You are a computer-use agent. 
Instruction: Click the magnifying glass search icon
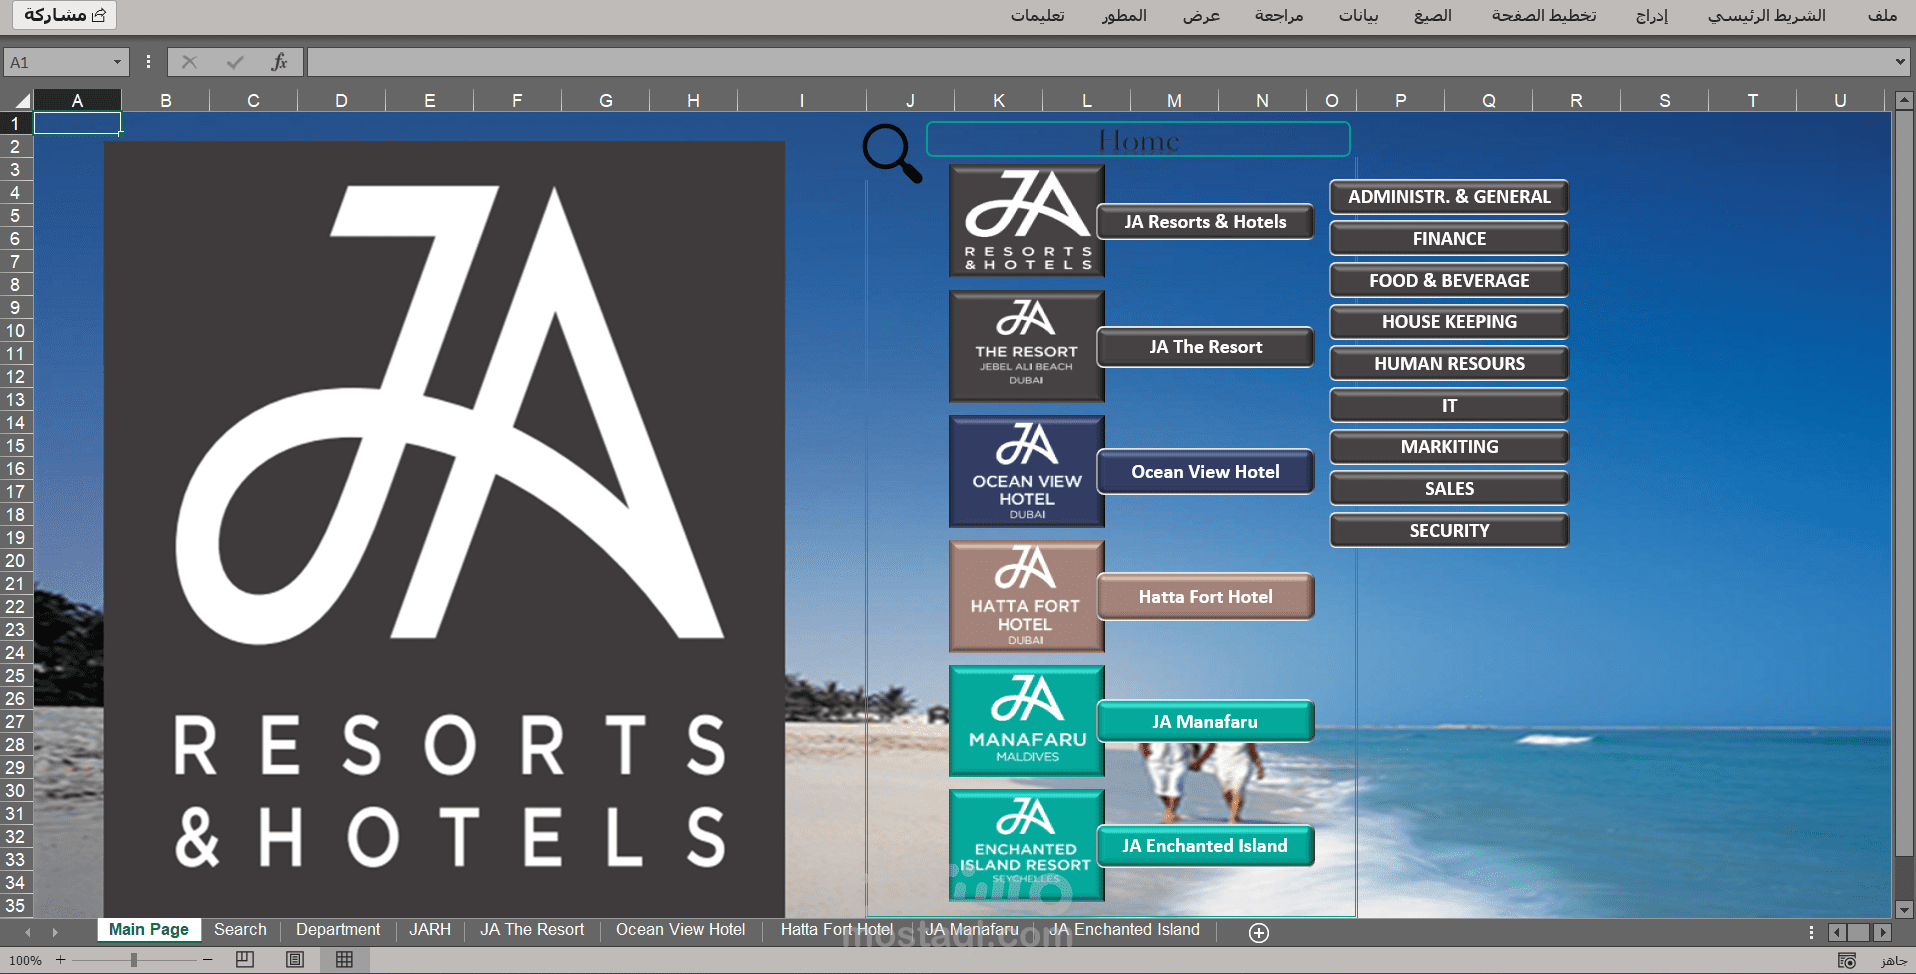point(892,152)
